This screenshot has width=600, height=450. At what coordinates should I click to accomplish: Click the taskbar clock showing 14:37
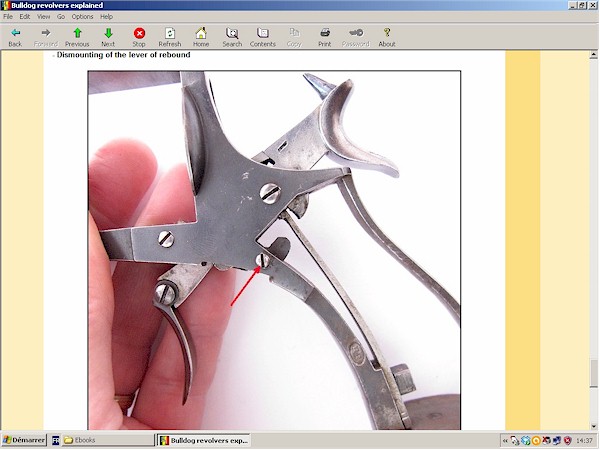pyautogui.click(x=584, y=441)
